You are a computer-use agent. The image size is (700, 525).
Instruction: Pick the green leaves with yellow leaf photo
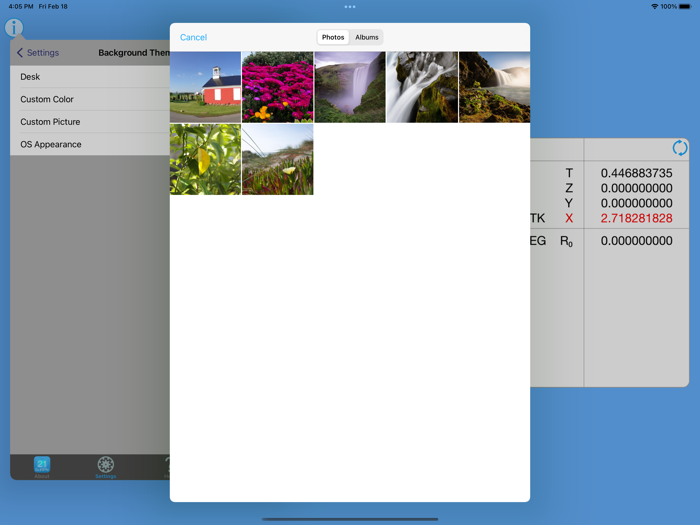point(205,159)
